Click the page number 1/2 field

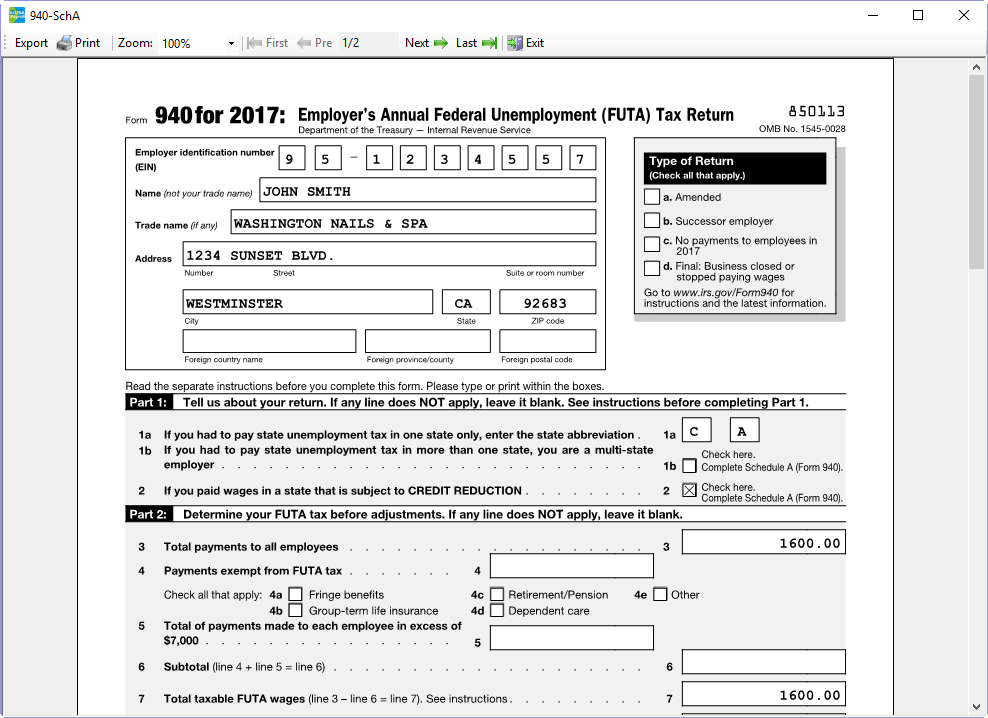[x=367, y=43]
